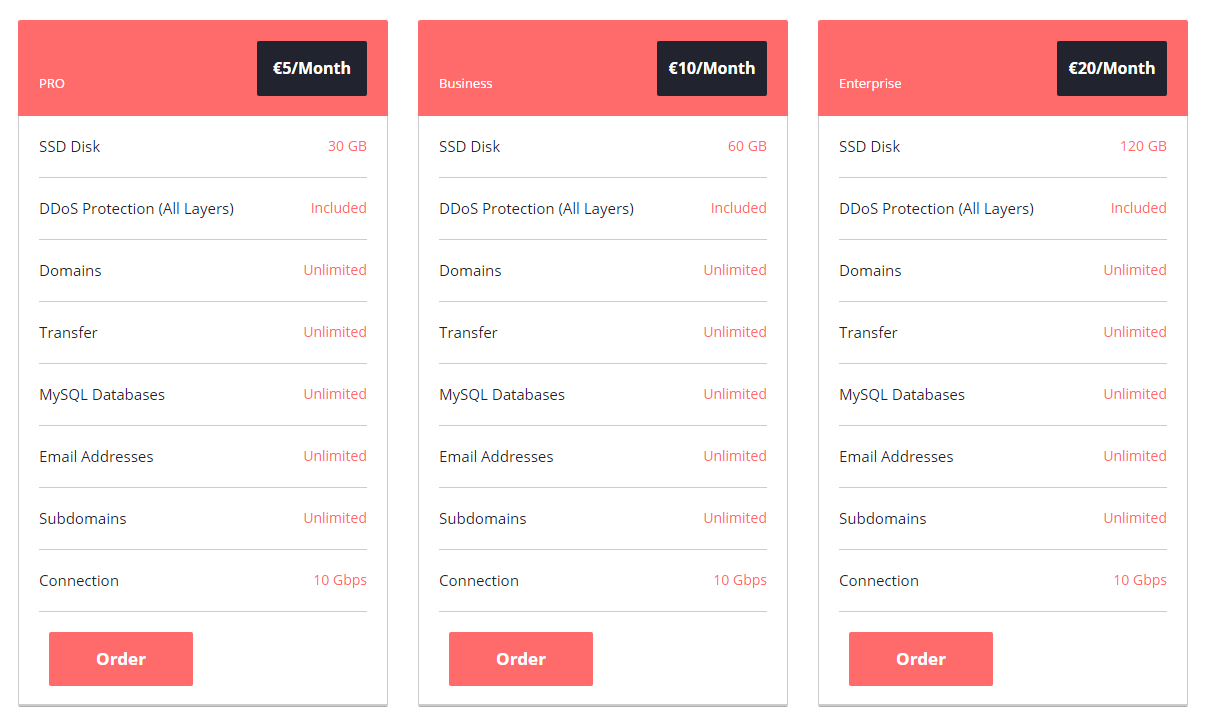Viewport: 1221px width, 727px height.
Task: Click the 120 GB SSD Disk value
Action: coord(1143,146)
